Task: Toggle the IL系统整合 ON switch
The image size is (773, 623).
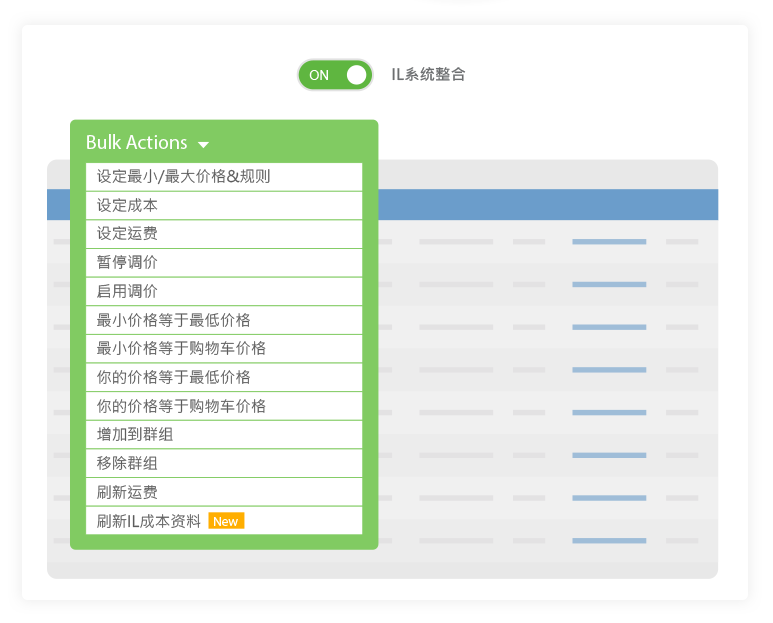Action: [x=335, y=75]
